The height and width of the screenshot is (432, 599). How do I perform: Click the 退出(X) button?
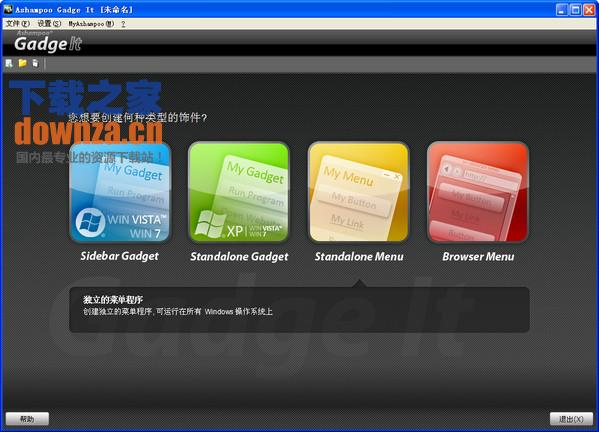[571, 419]
